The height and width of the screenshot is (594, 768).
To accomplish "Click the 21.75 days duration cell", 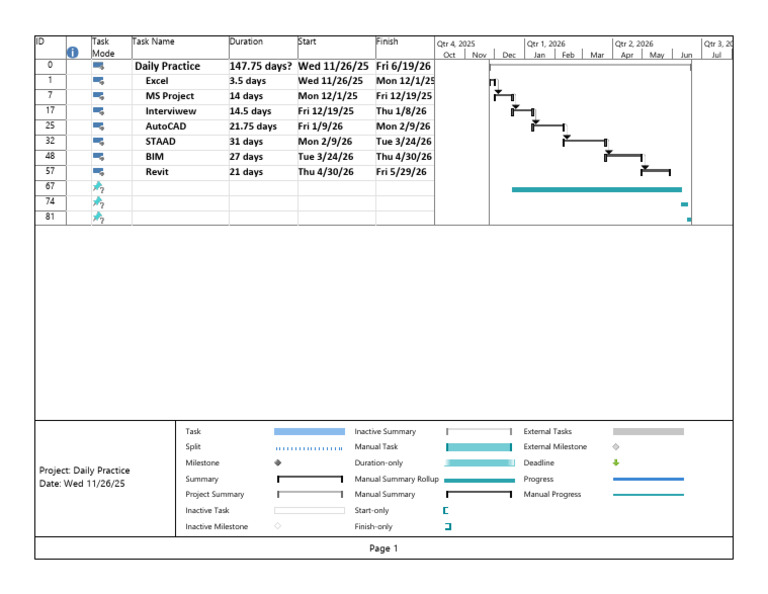I will 263,126.
